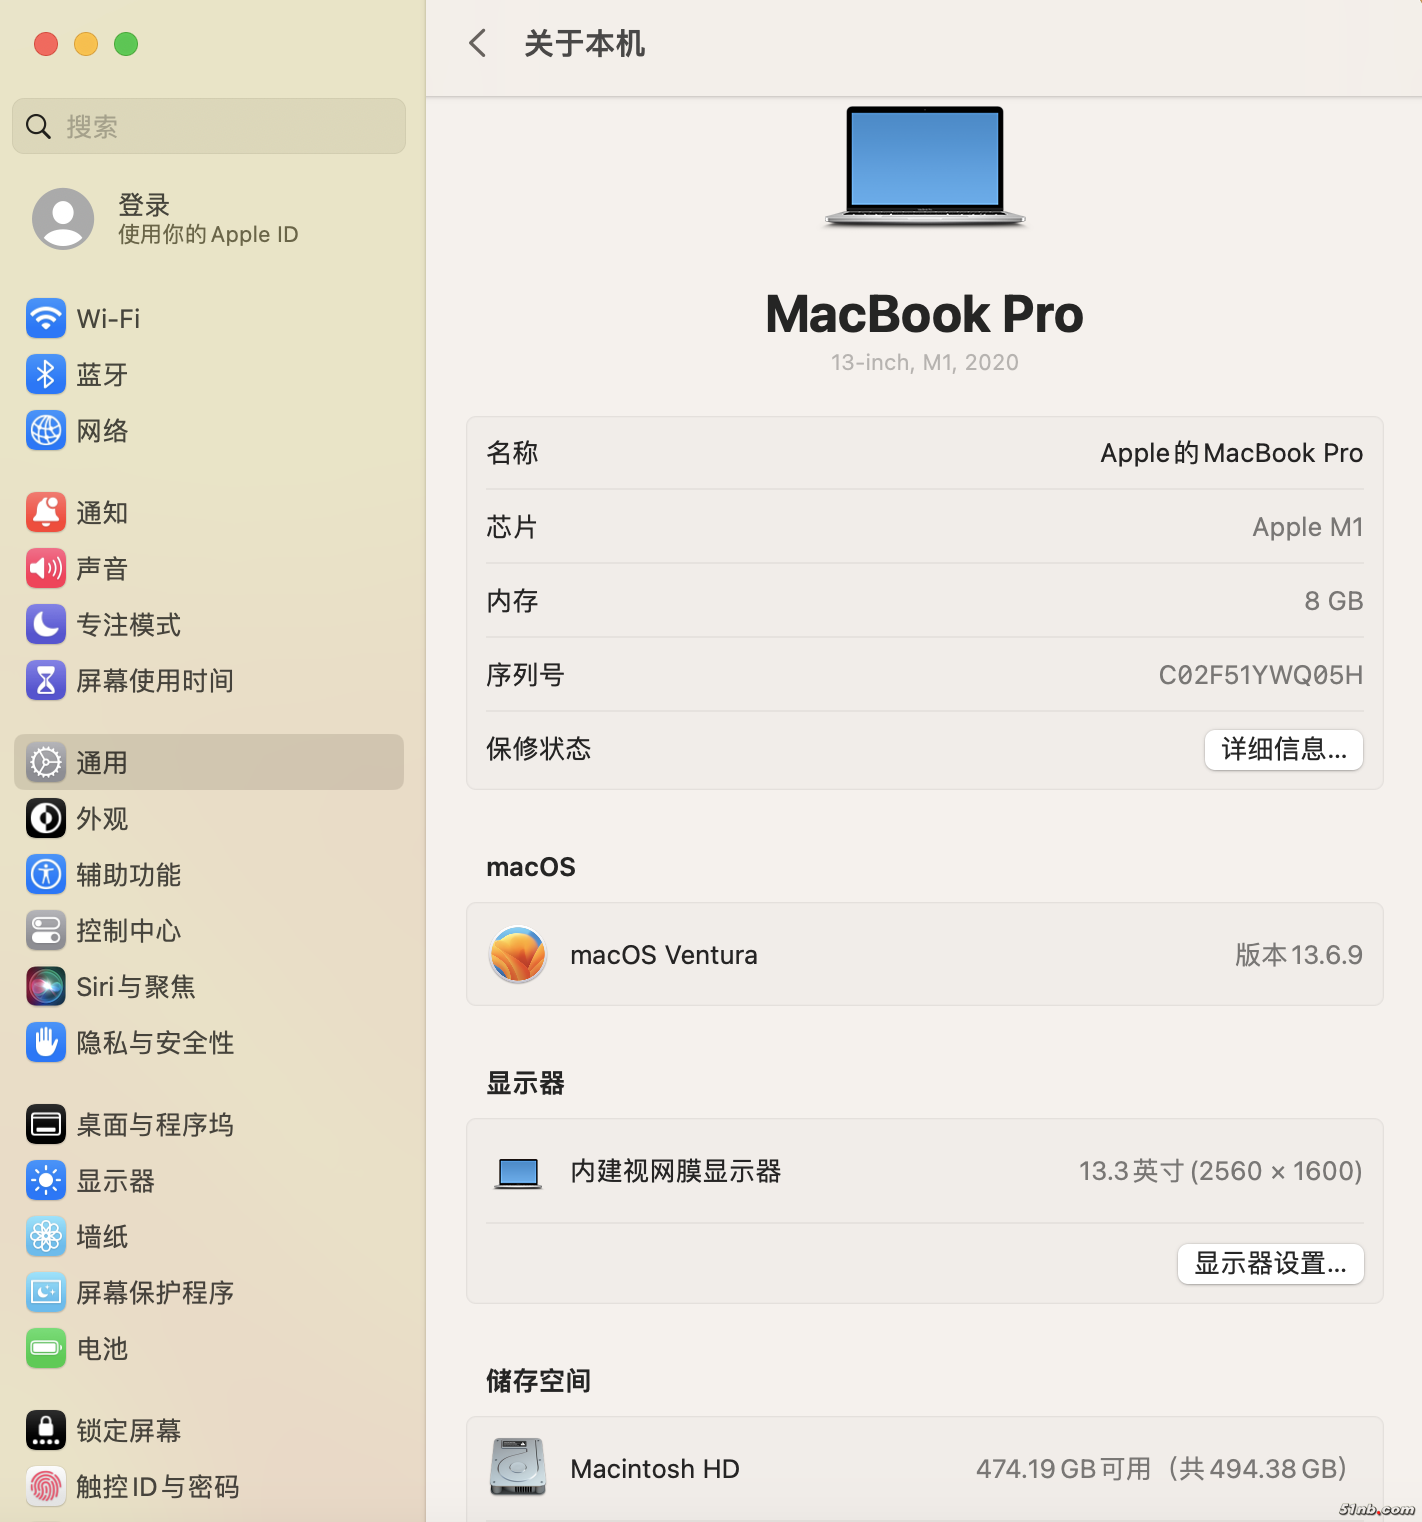Click the 关于本机 page title

(585, 43)
